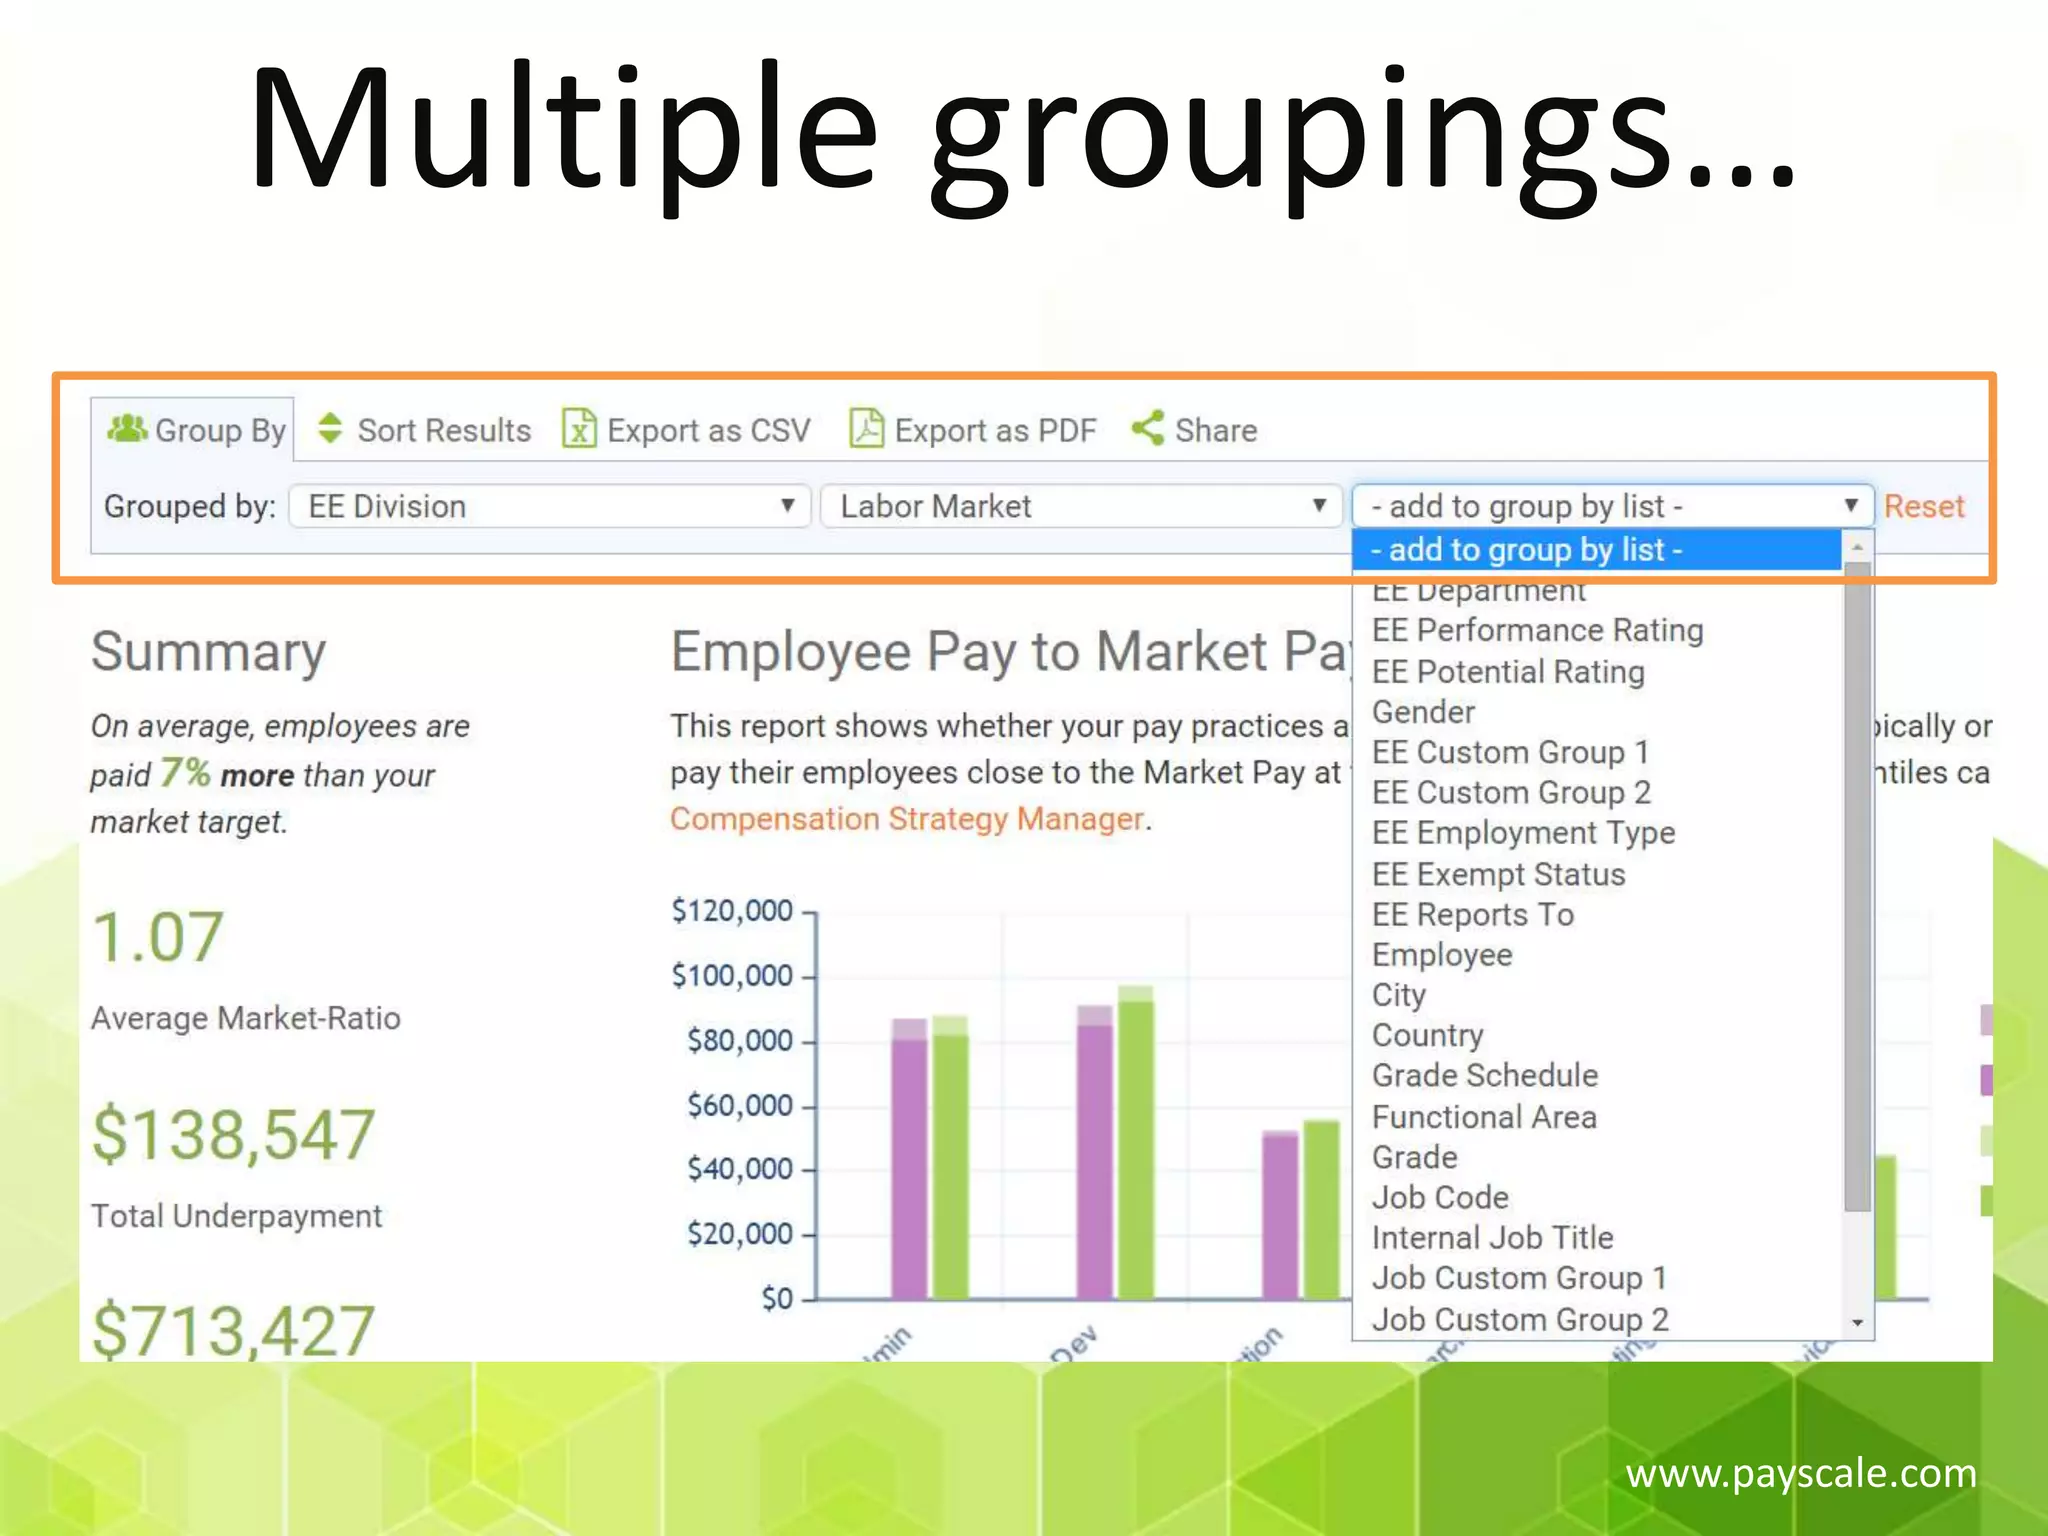Click the Group By people icon
The width and height of the screenshot is (2048, 1536).
tap(127, 429)
